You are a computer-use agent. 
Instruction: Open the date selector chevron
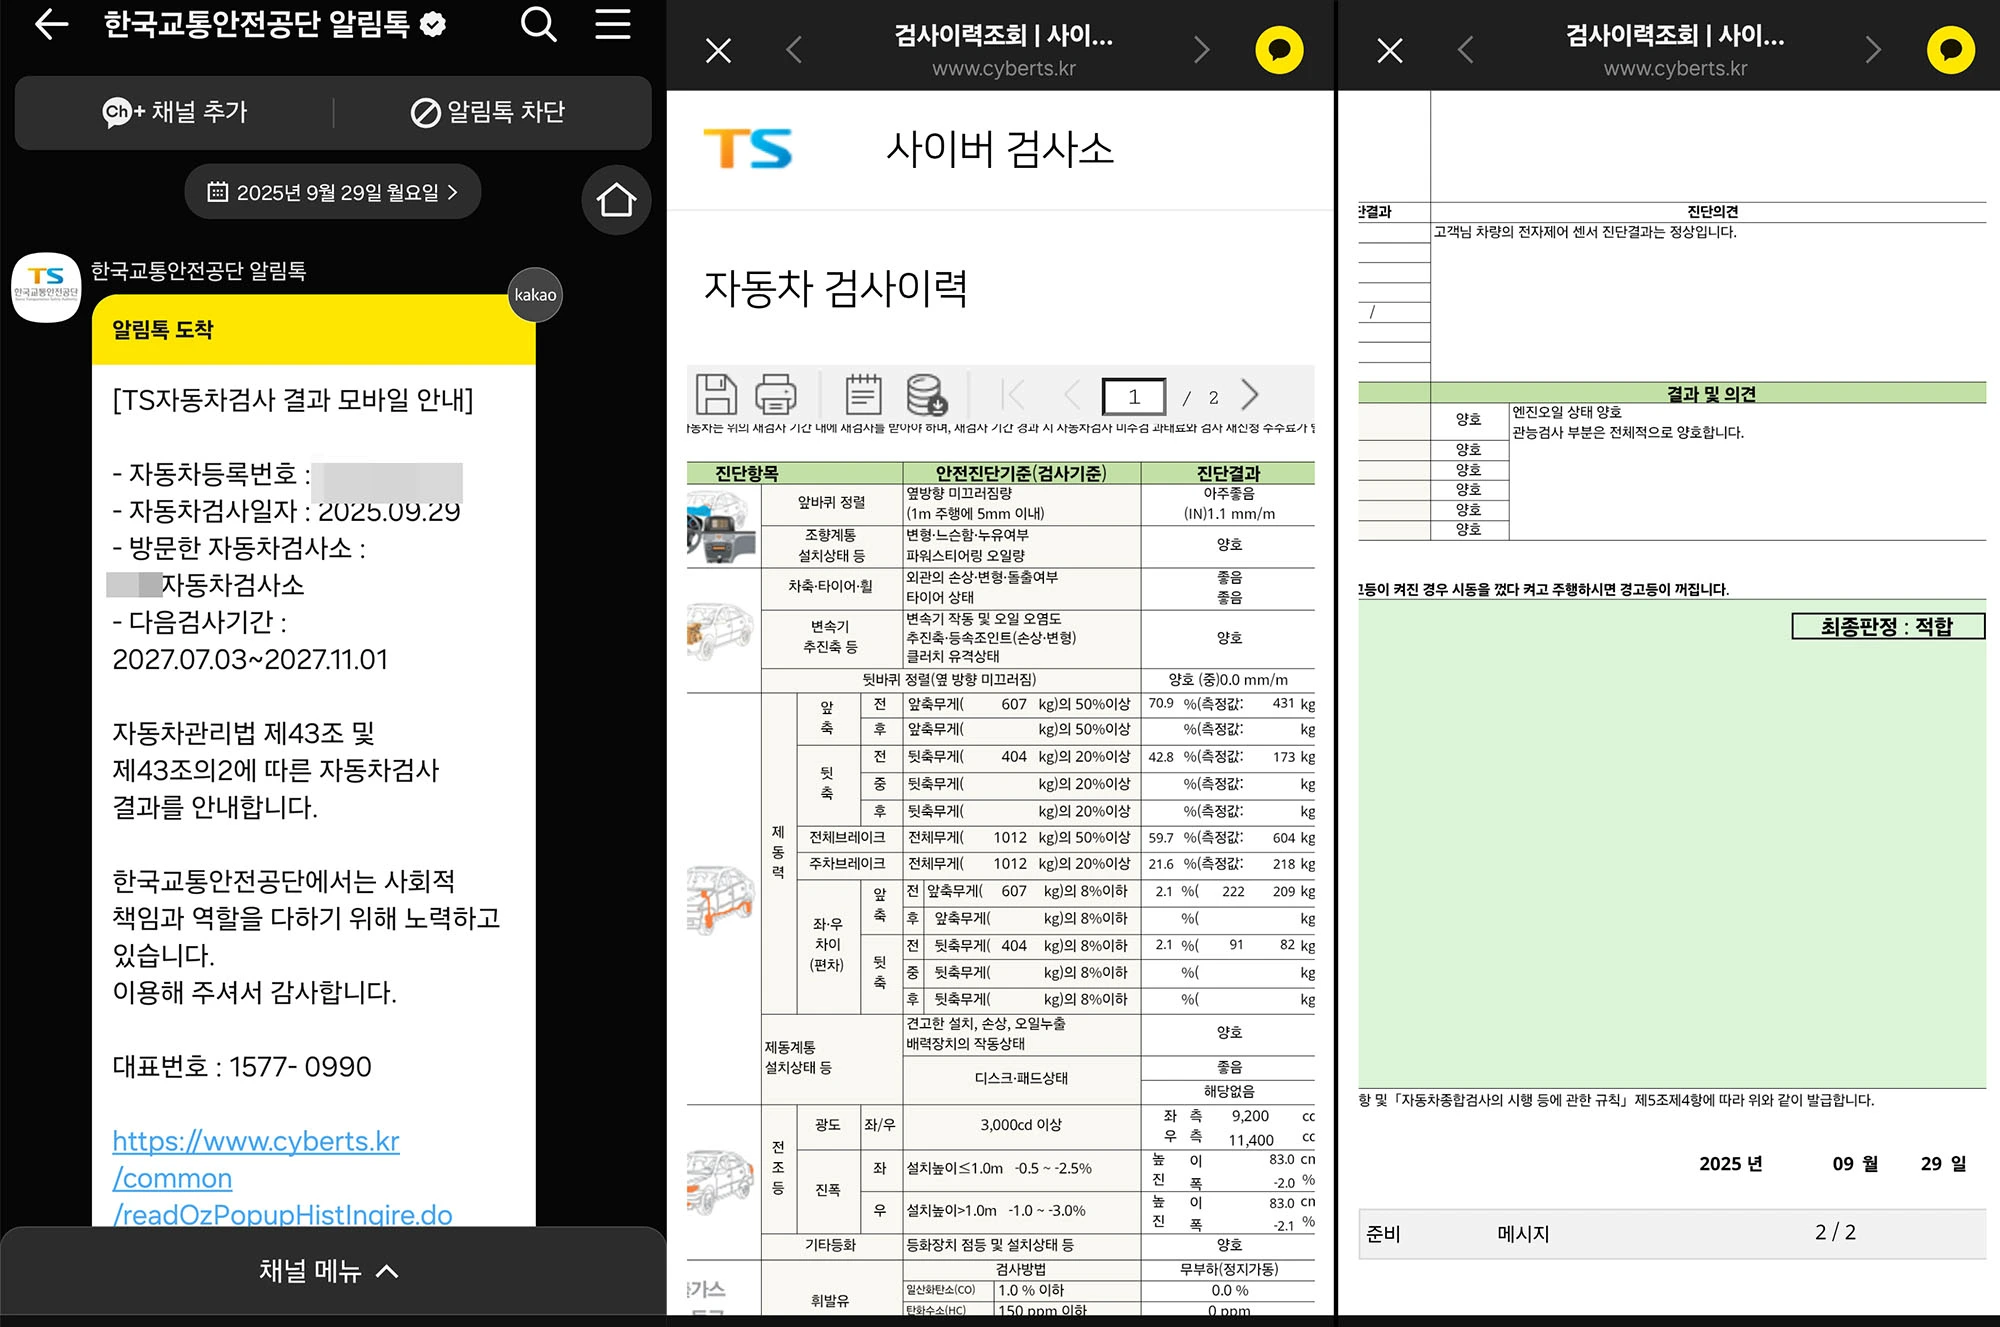(455, 191)
